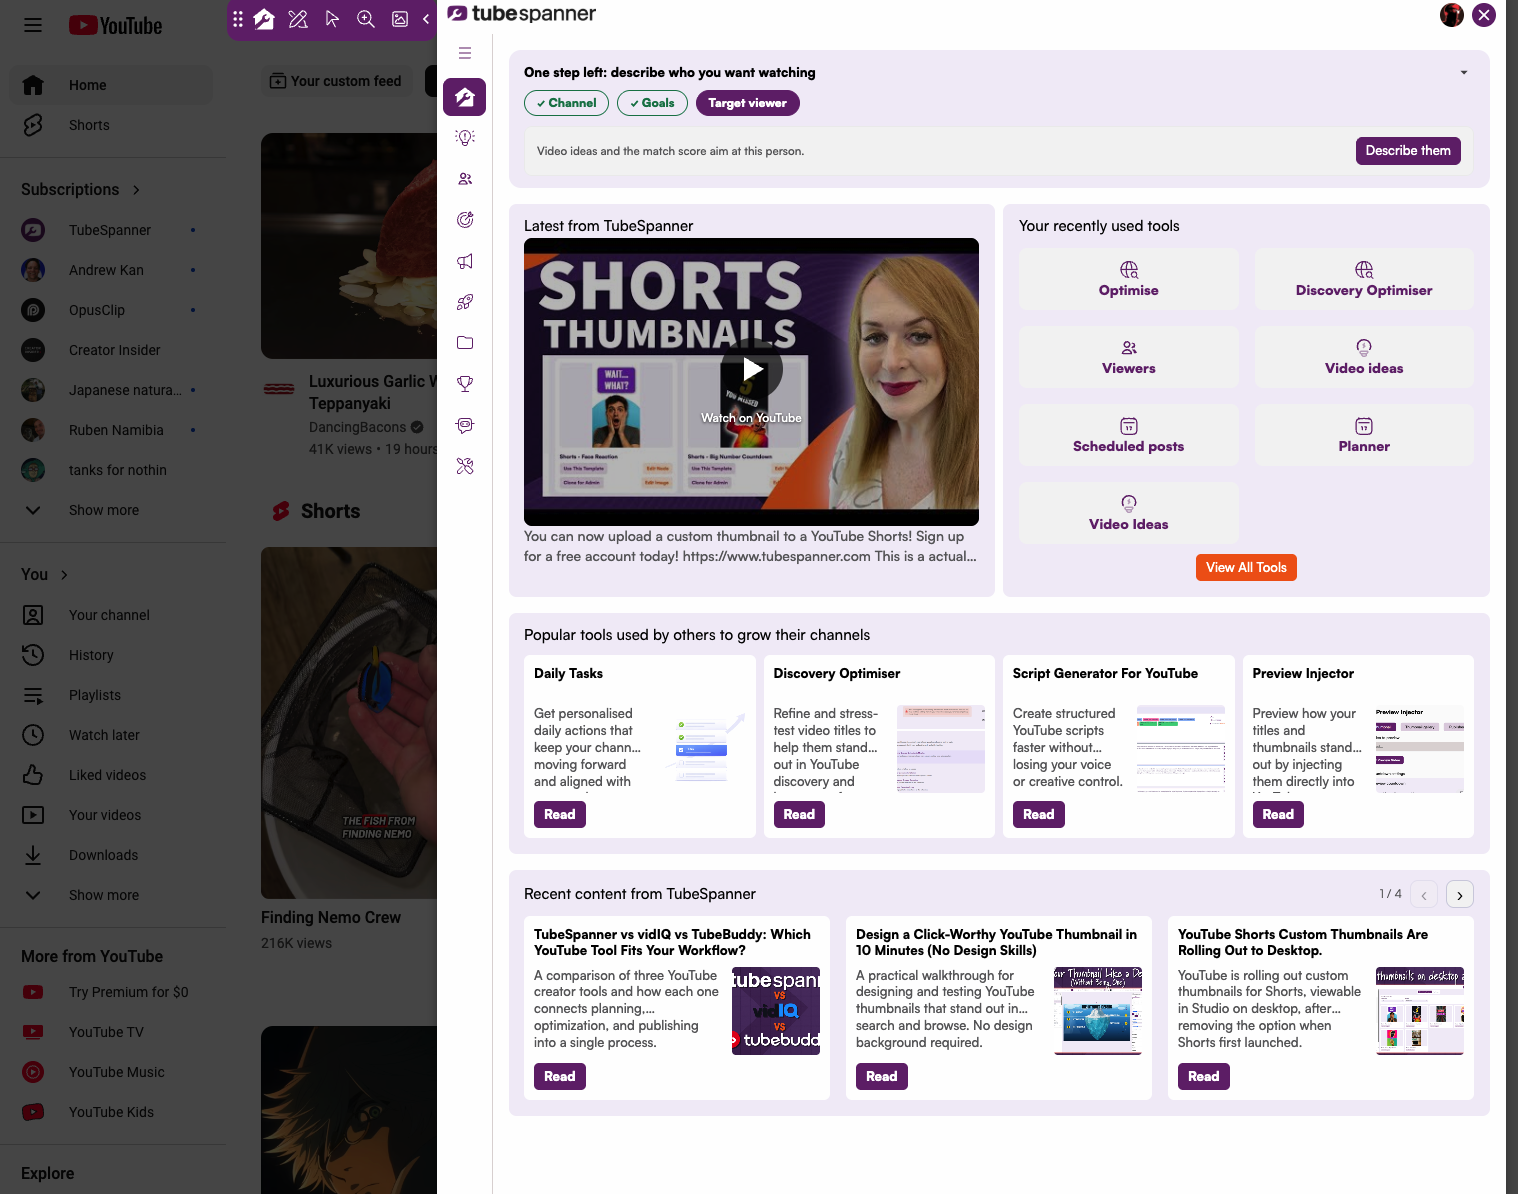This screenshot has height=1194, width=1518.
Task: Open the Scheduled posts tool tile
Action: point(1129,435)
